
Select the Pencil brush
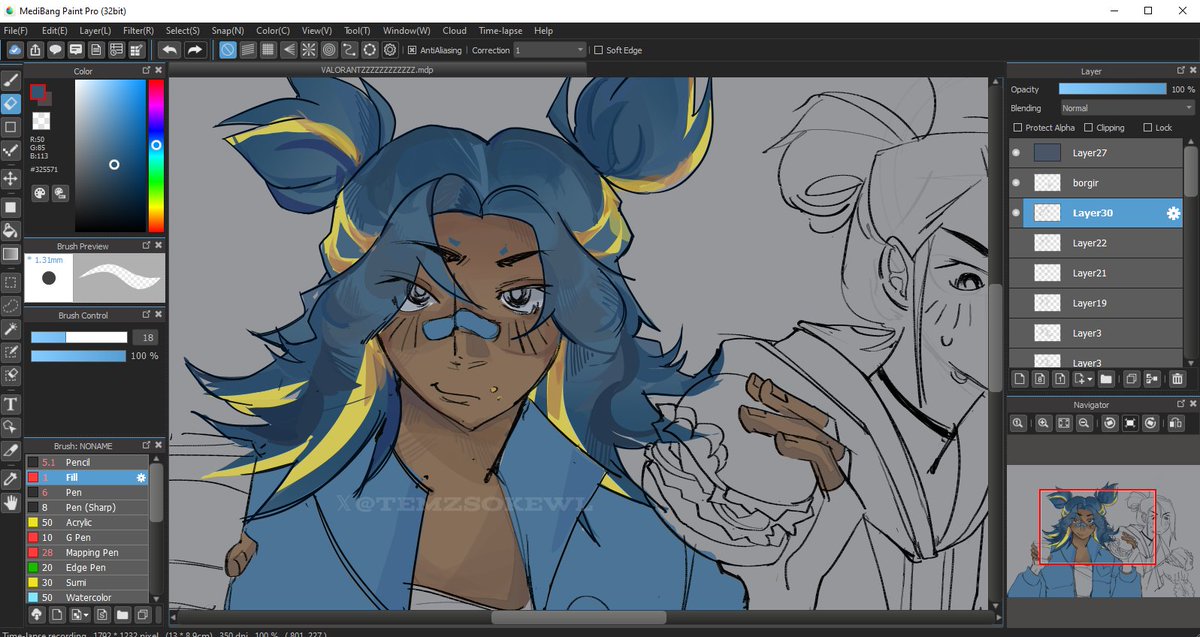(86, 463)
